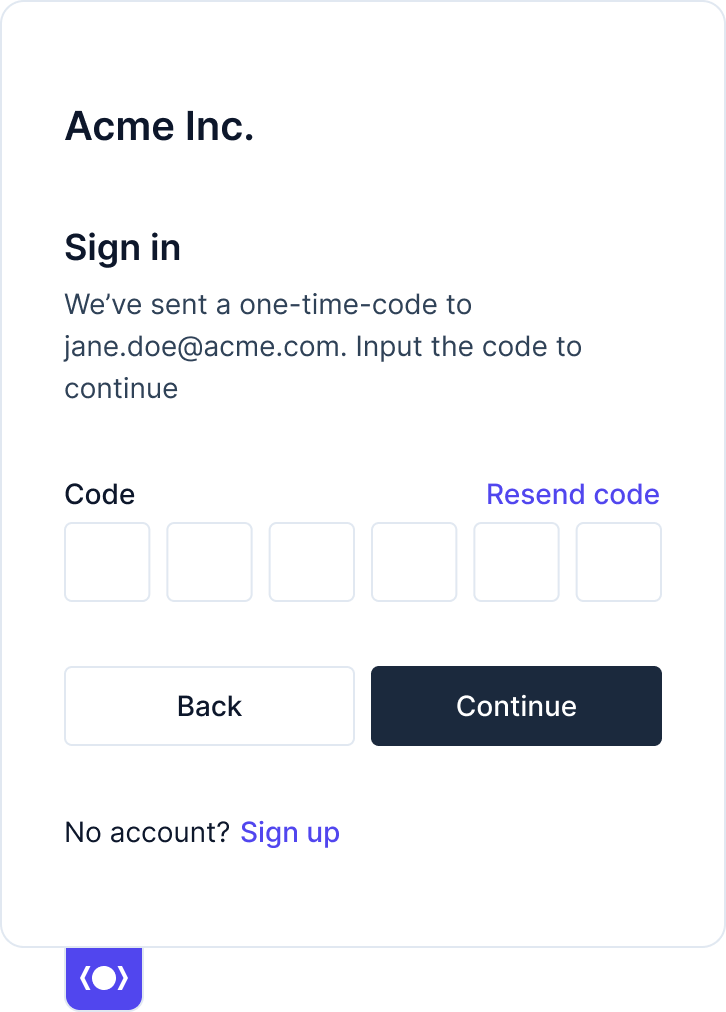Focus the fourth code digit box
The image size is (726, 1012).
(414, 562)
